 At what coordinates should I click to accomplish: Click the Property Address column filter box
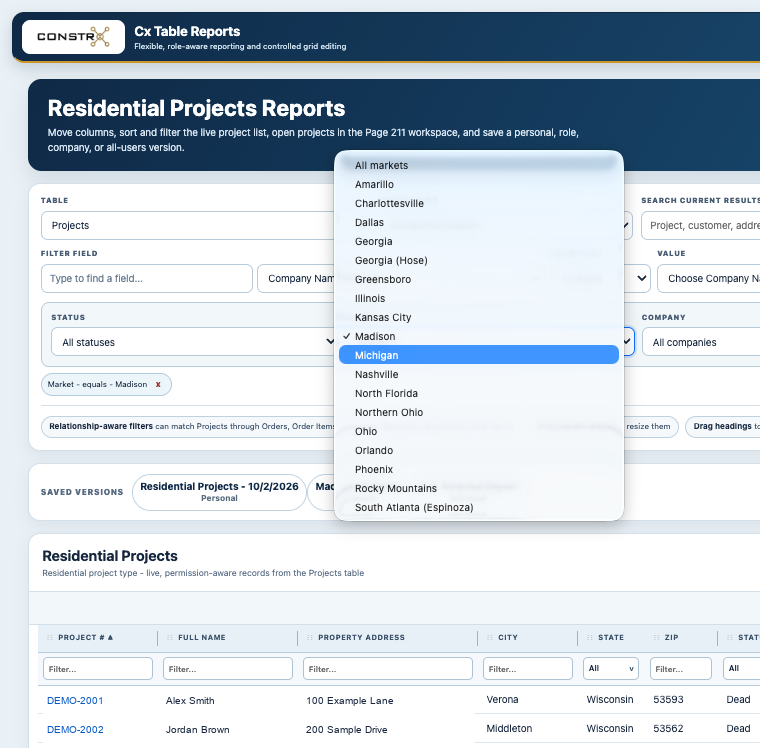(388, 668)
